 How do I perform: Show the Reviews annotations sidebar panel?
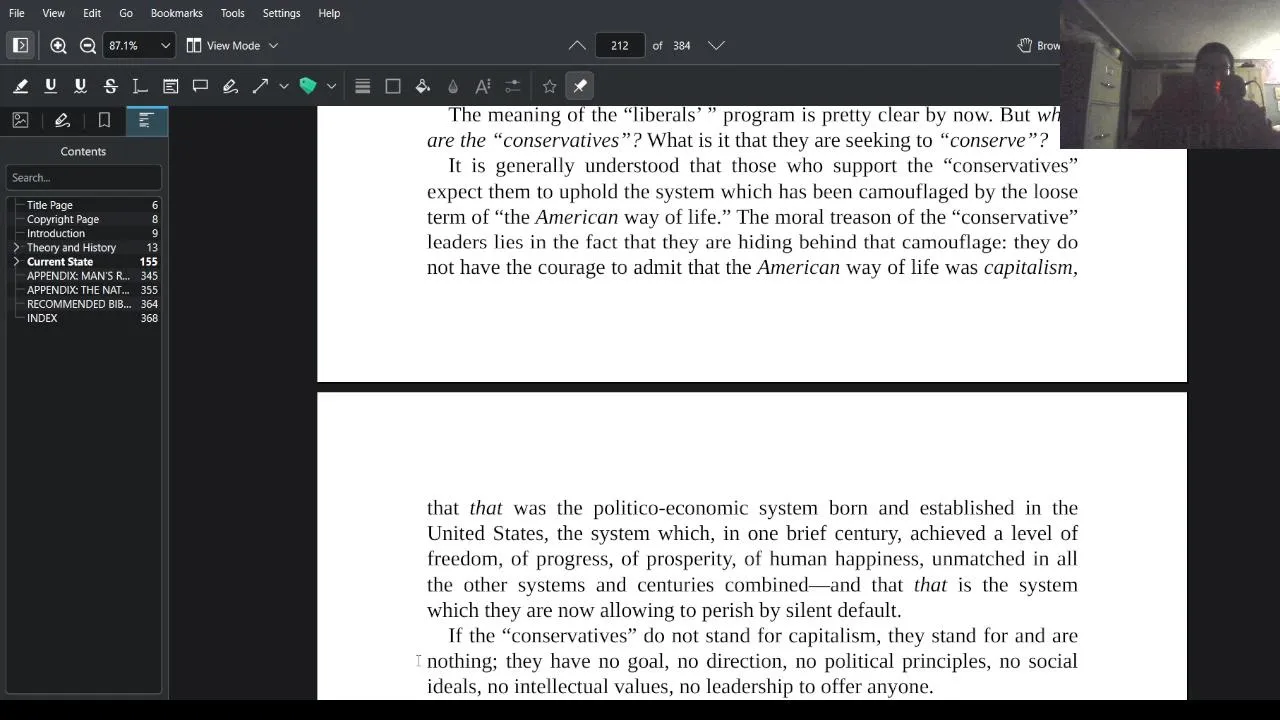coord(62,120)
